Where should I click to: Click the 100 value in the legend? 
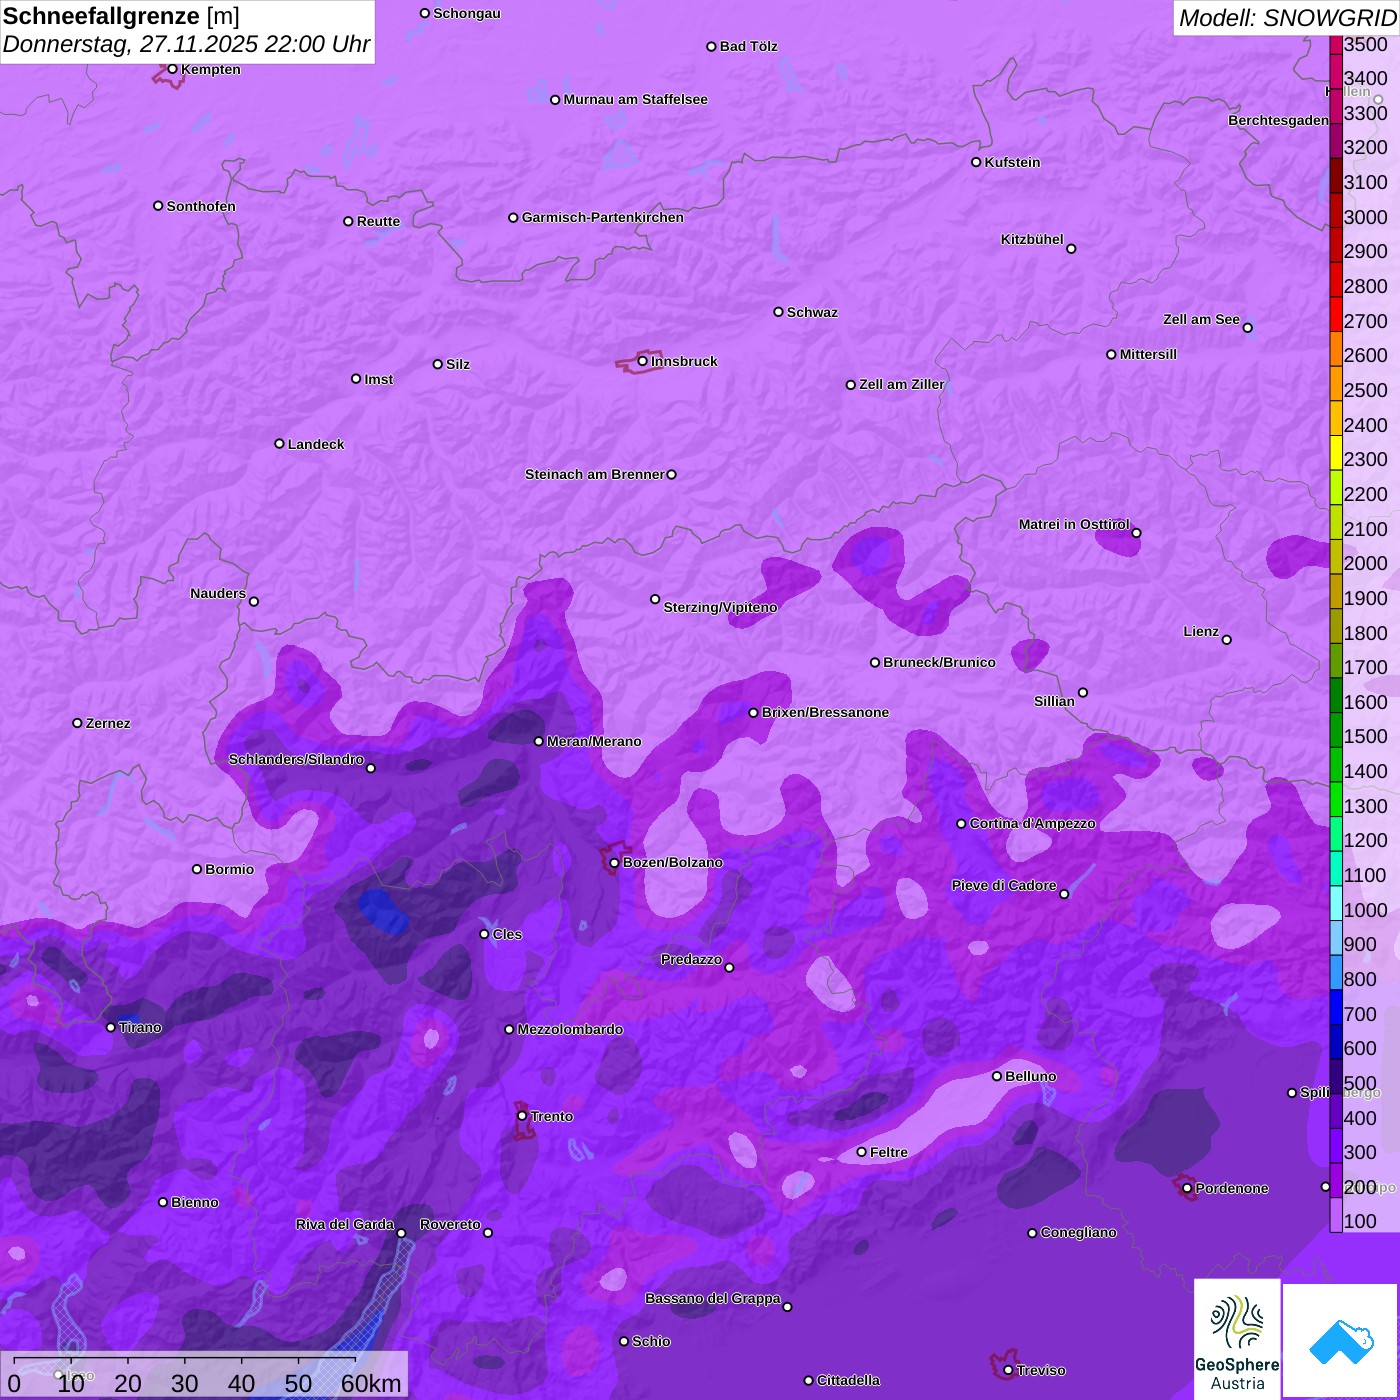(1360, 1221)
